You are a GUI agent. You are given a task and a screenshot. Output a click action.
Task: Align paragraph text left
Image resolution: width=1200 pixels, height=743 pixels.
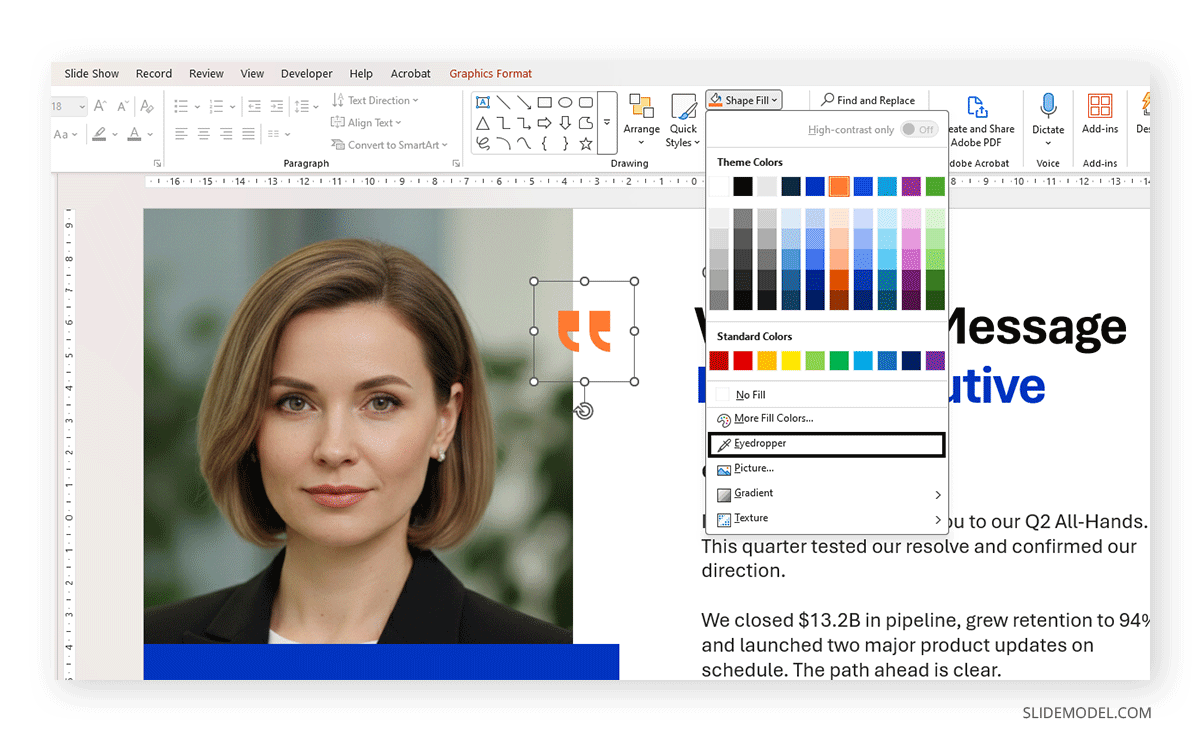tap(181, 134)
